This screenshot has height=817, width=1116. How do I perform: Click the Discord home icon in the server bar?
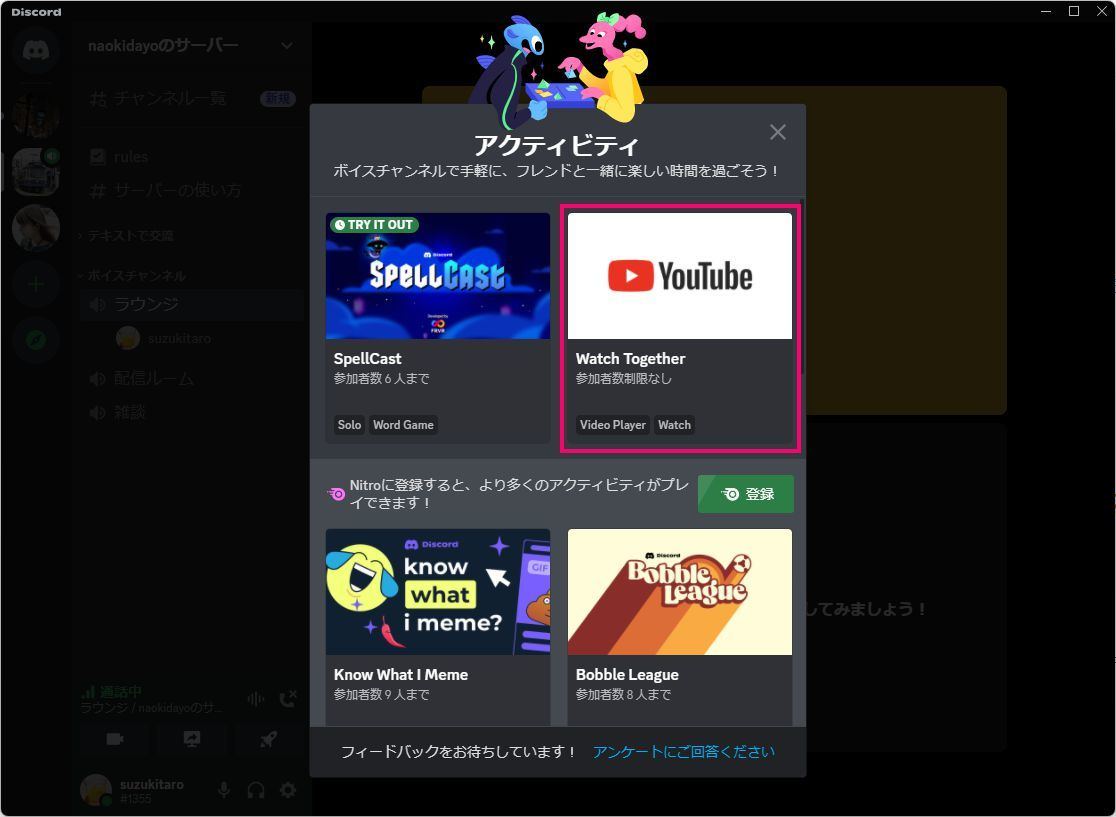pyautogui.click(x=36, y=50)
